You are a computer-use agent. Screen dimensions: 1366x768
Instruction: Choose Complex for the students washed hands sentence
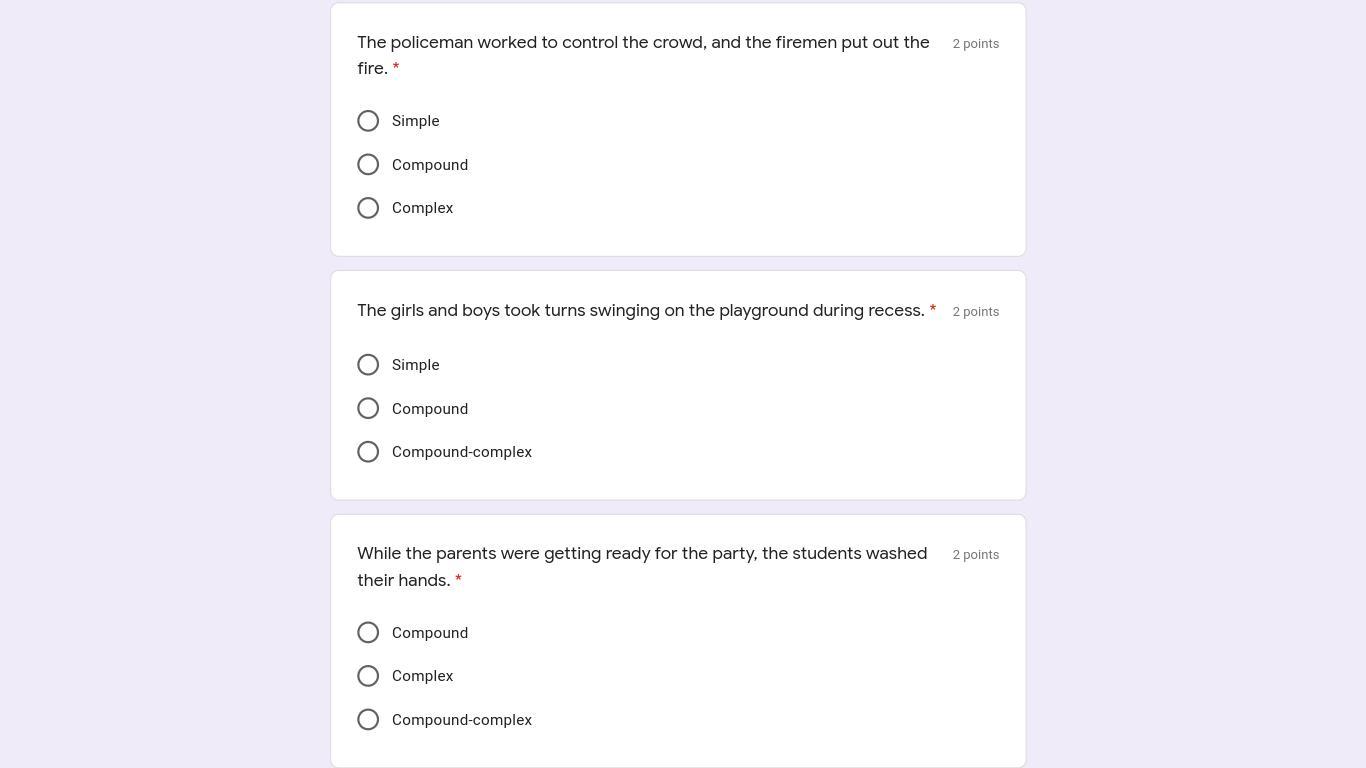pos(368,676)
